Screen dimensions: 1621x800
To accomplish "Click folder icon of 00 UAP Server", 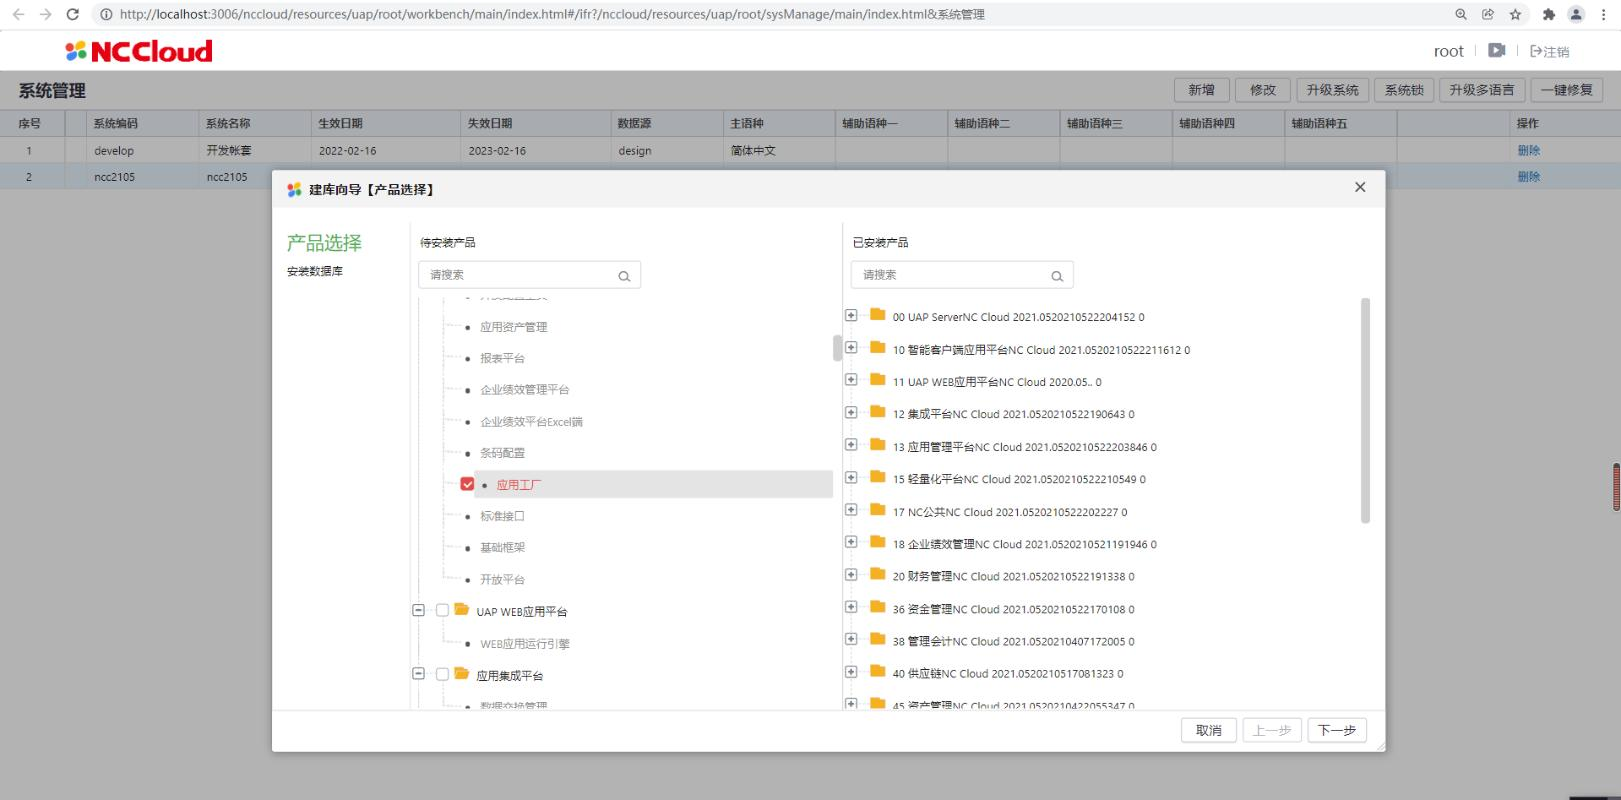I will click(x=878, y=315).
